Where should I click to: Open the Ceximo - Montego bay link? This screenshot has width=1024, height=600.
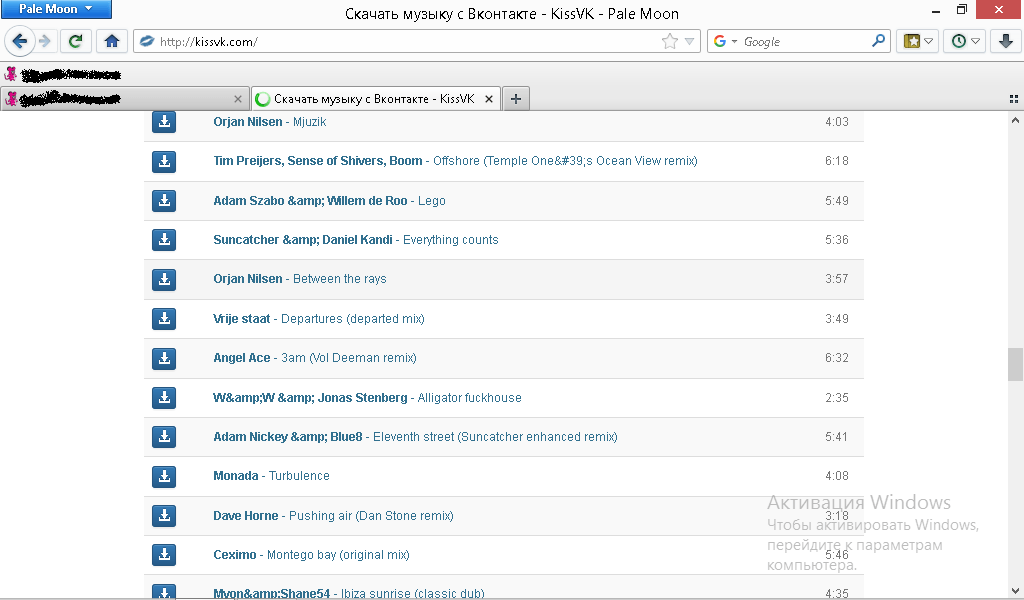312,555
